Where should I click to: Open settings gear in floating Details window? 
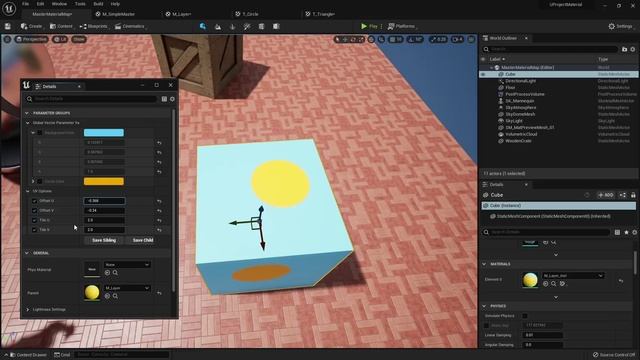click(x=172, y=99)
